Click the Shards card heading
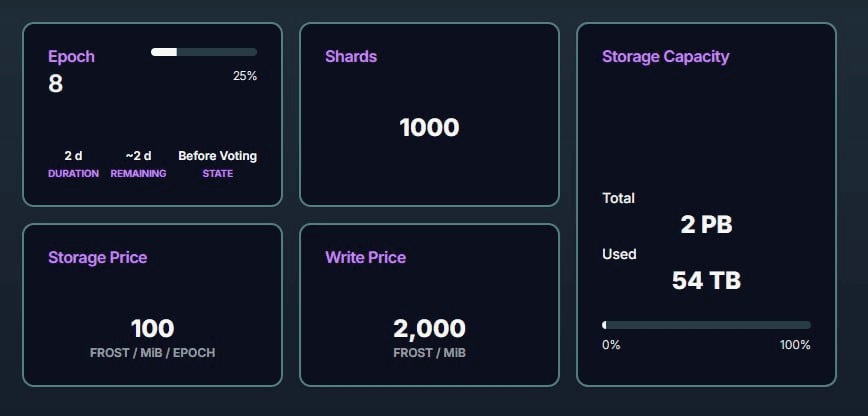 click(x=351, y=56)
